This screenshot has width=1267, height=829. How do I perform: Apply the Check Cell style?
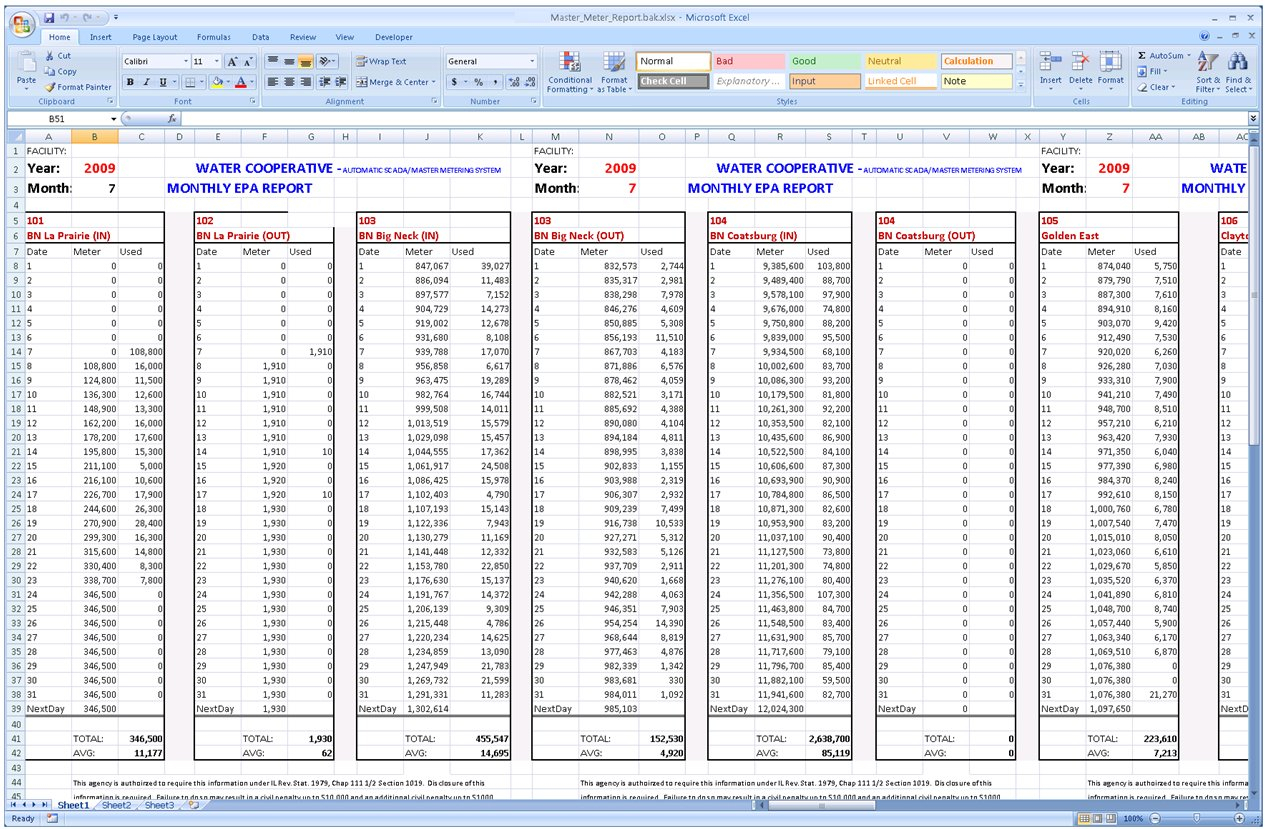673,81
